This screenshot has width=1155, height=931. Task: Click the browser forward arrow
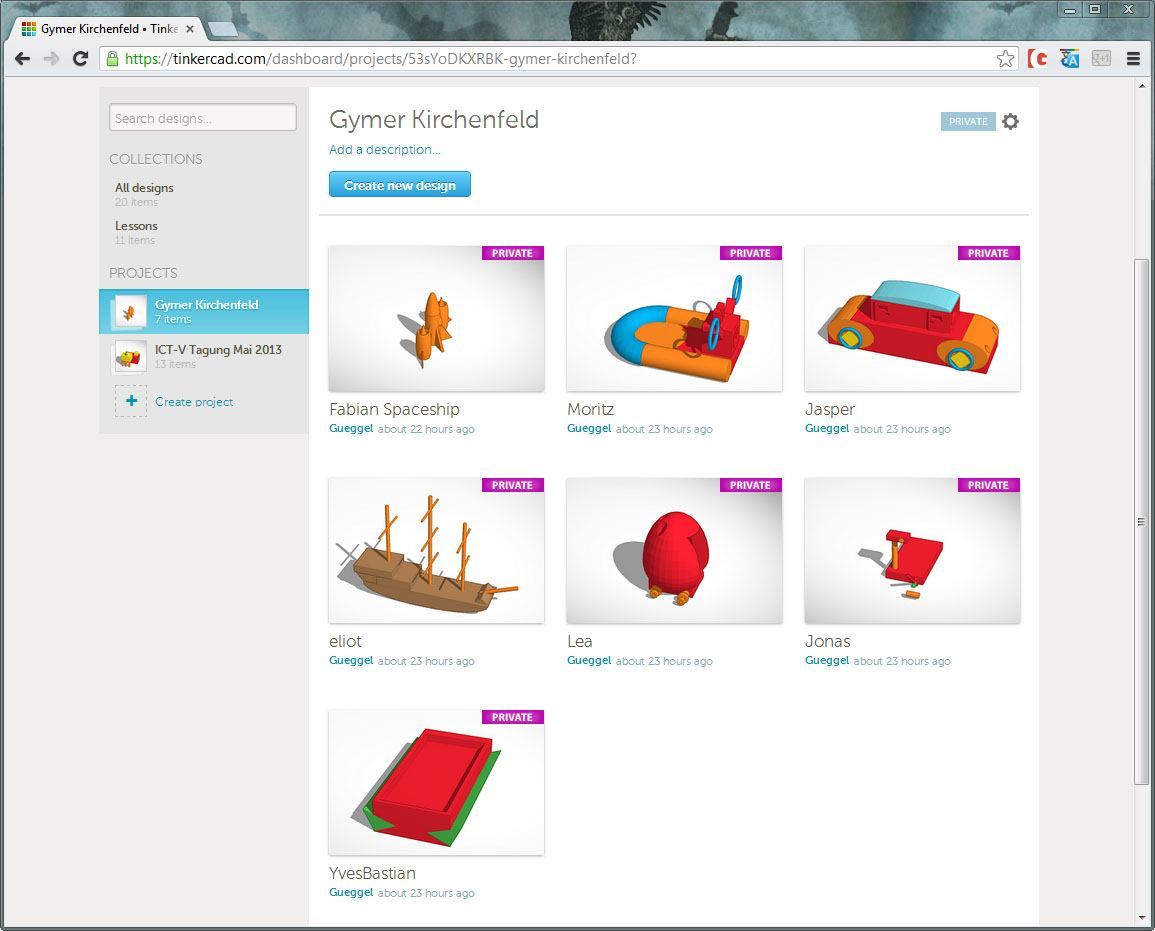pos(51,59)
